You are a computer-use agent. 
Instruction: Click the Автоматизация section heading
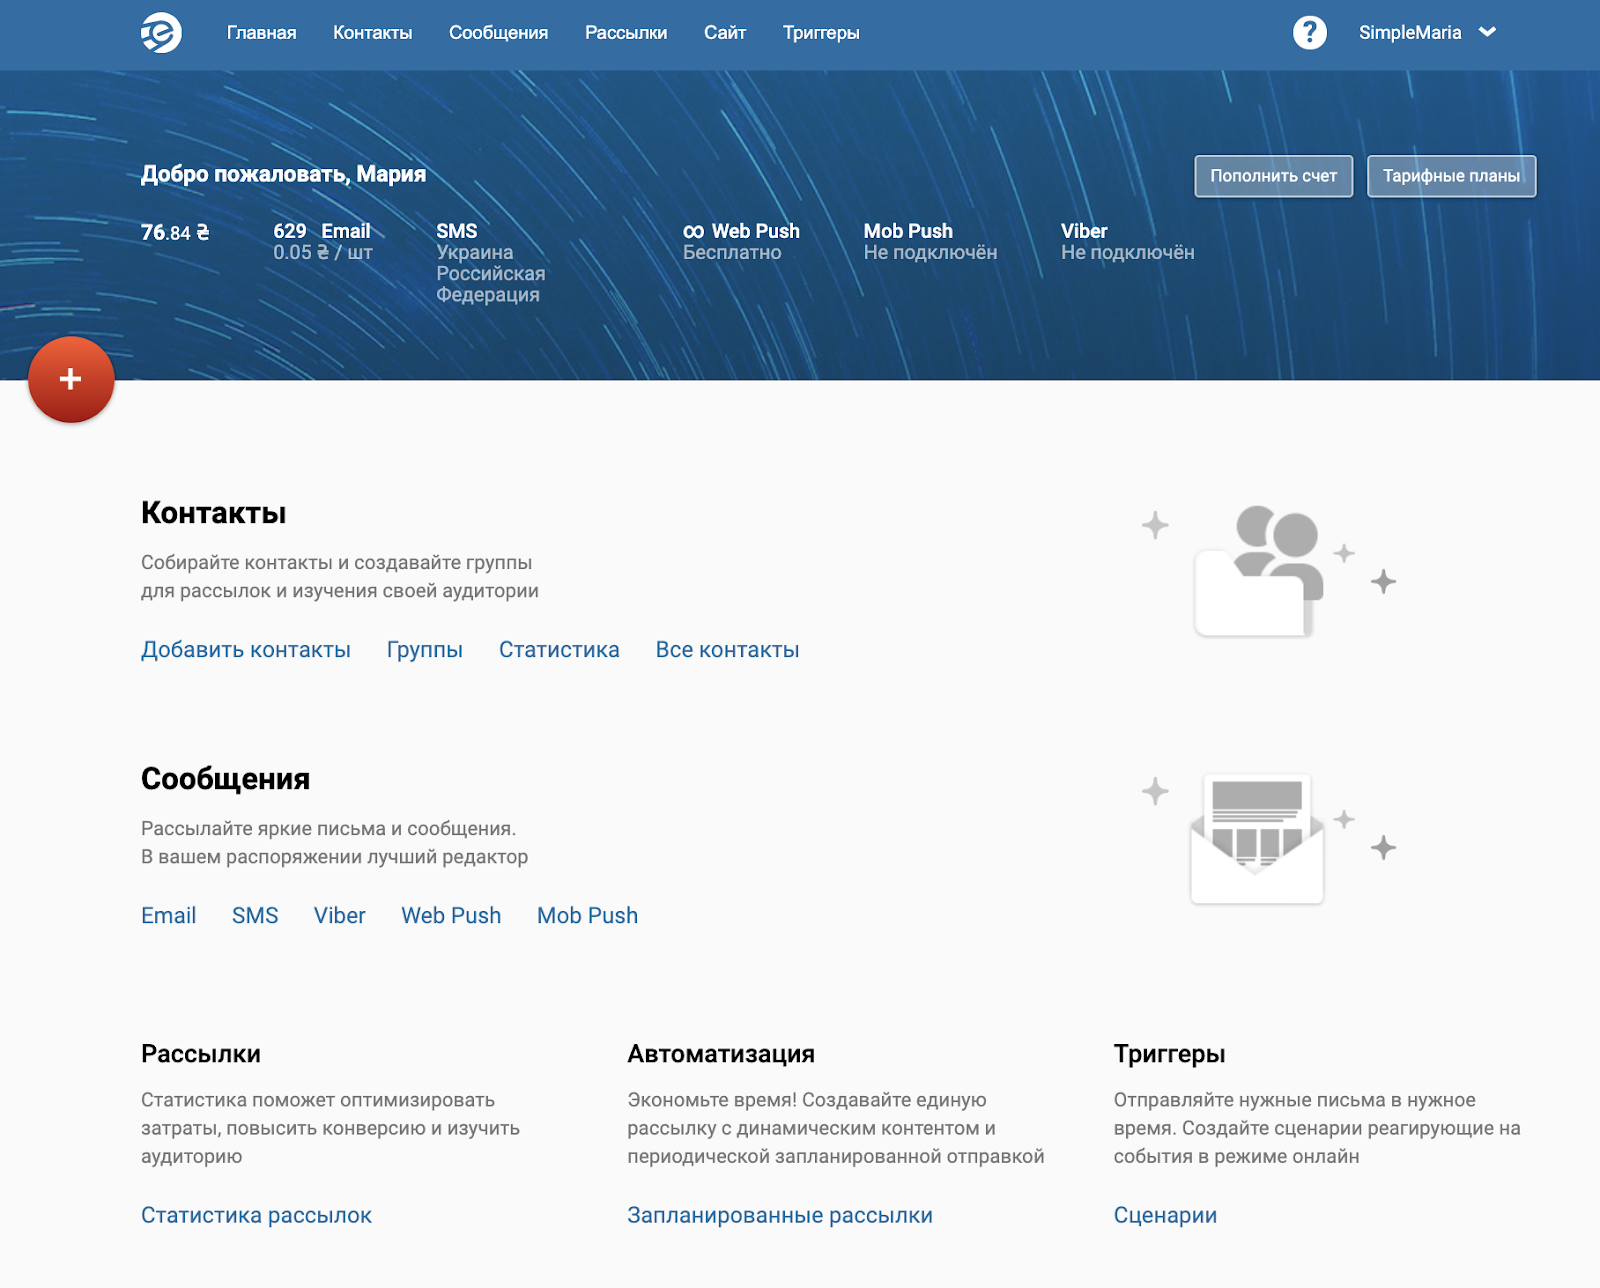(x=721, y=1054)
